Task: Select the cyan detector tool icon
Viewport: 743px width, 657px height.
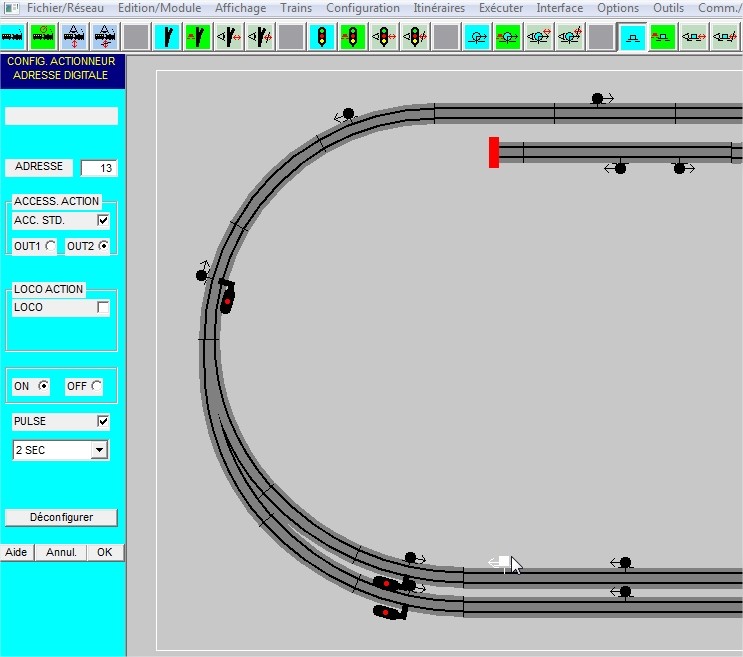Action: [477, 36]
